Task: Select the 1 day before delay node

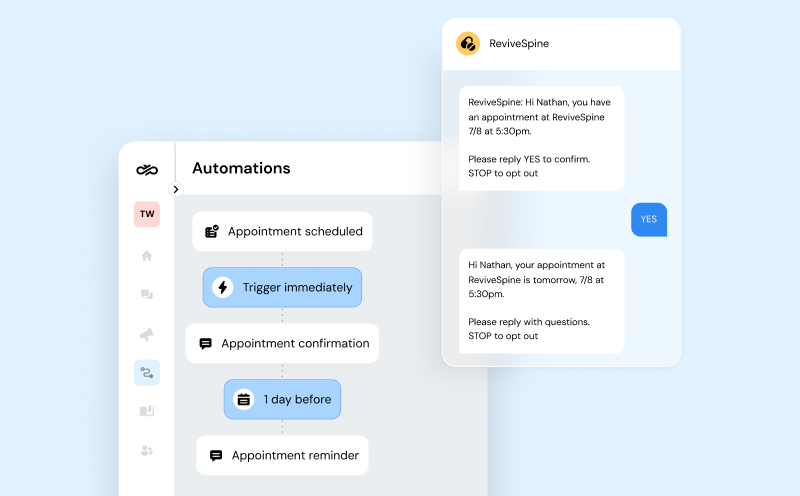Action: (x=282, y=399)
